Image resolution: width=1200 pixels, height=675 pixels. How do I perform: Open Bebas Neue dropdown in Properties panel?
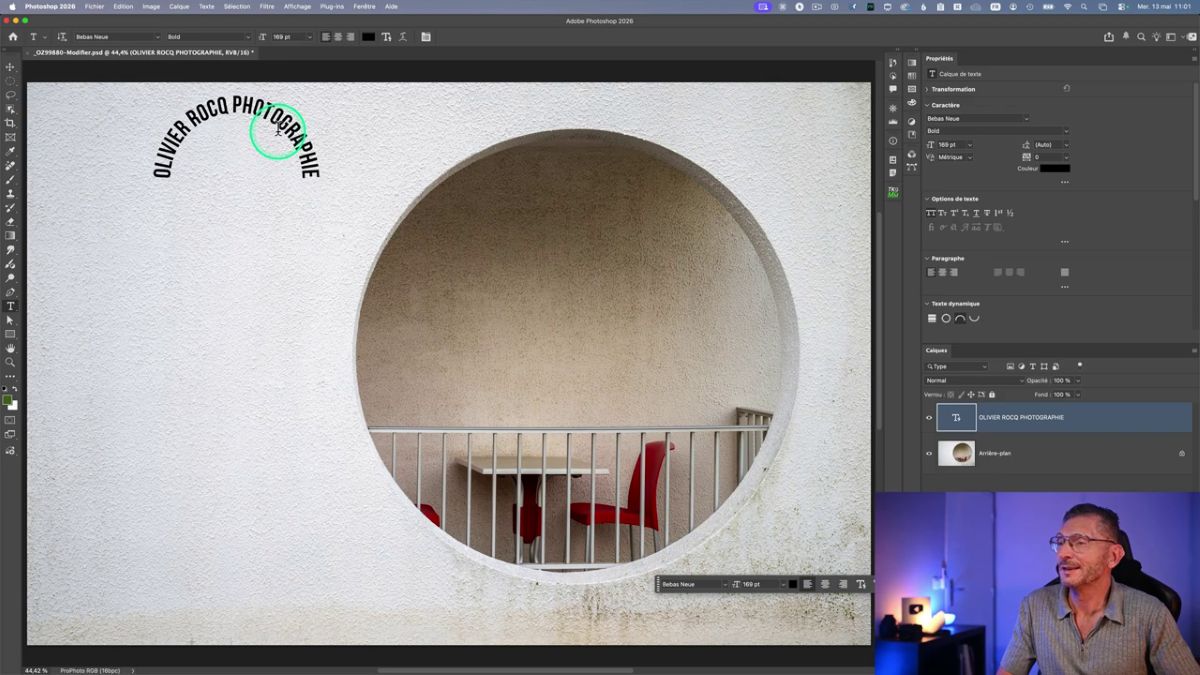[x=977, y=119]
